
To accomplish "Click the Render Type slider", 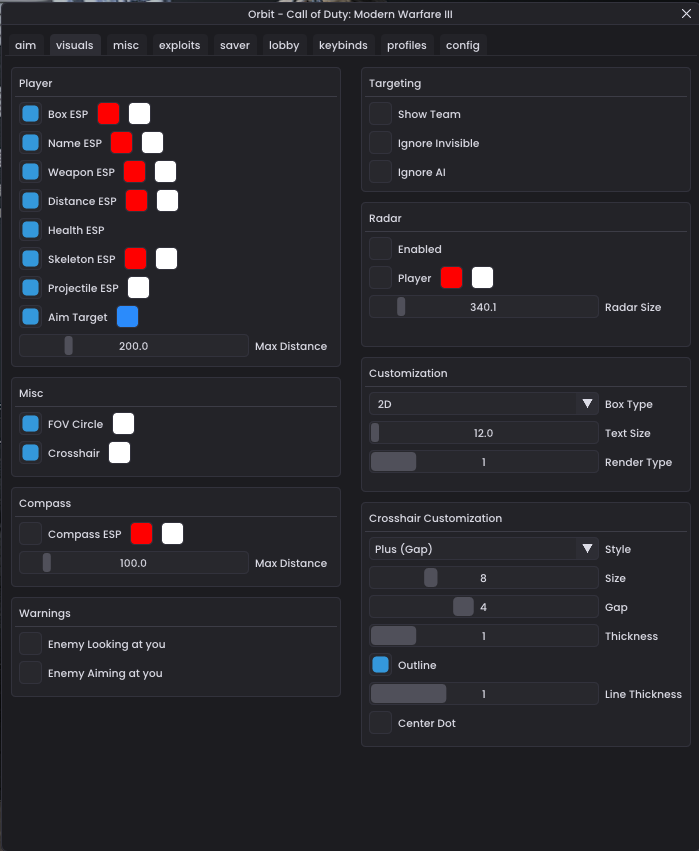I will coord(484,462).
